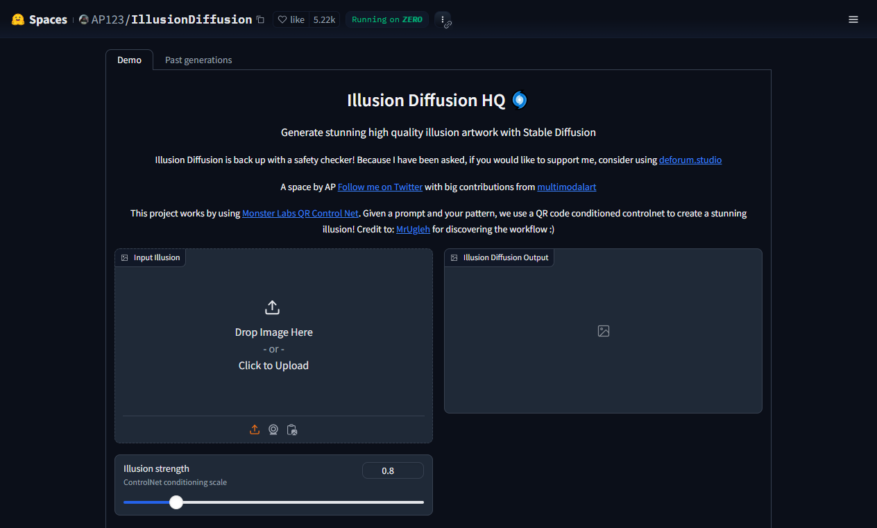Open the hamburger menu in header

(x=853, y=20)
